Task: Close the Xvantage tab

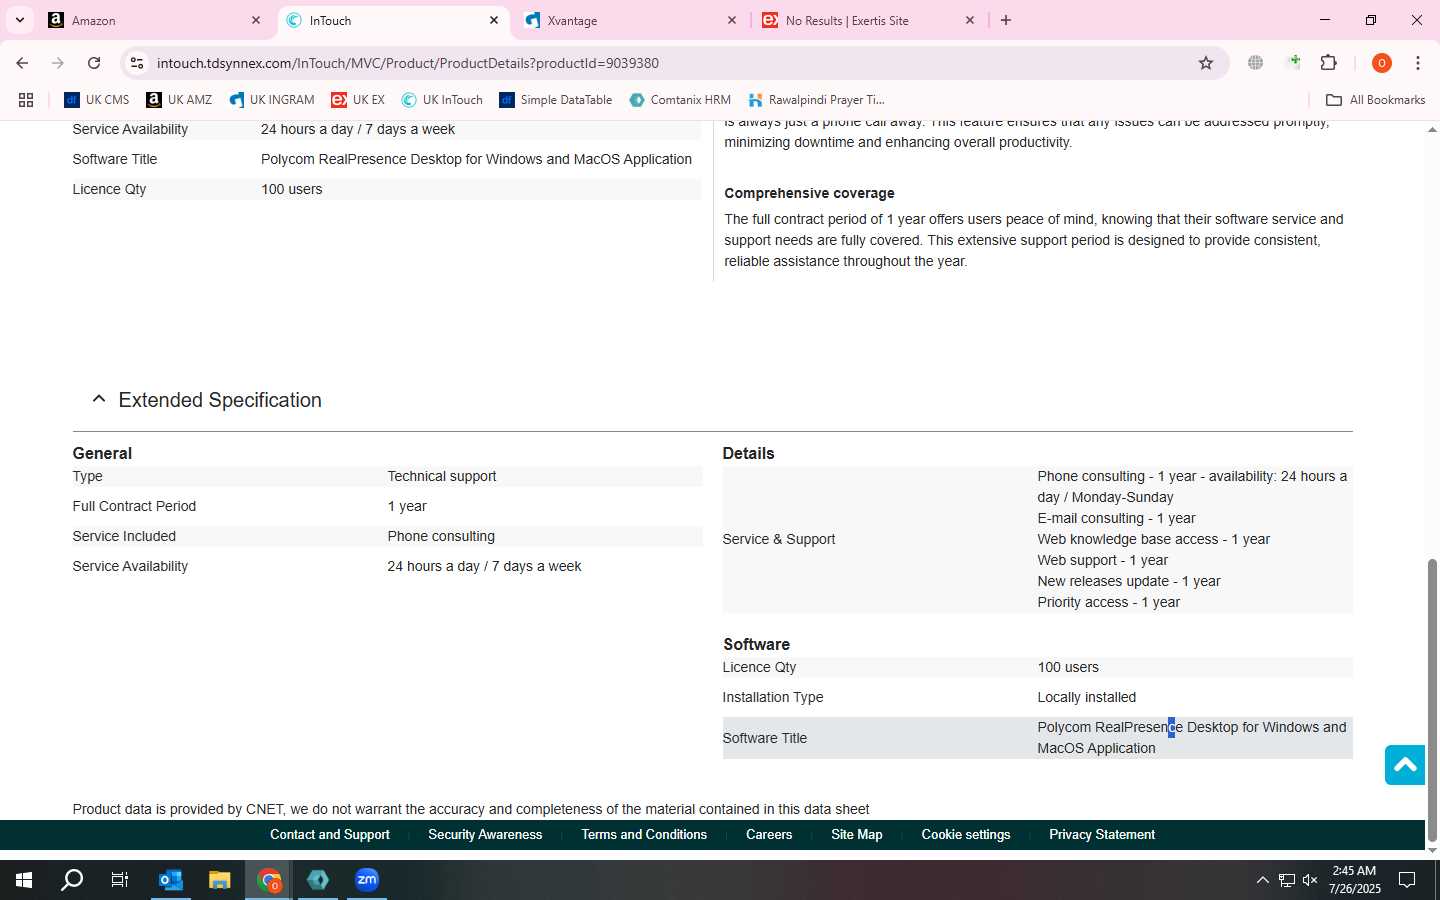Action: point(732,20)
